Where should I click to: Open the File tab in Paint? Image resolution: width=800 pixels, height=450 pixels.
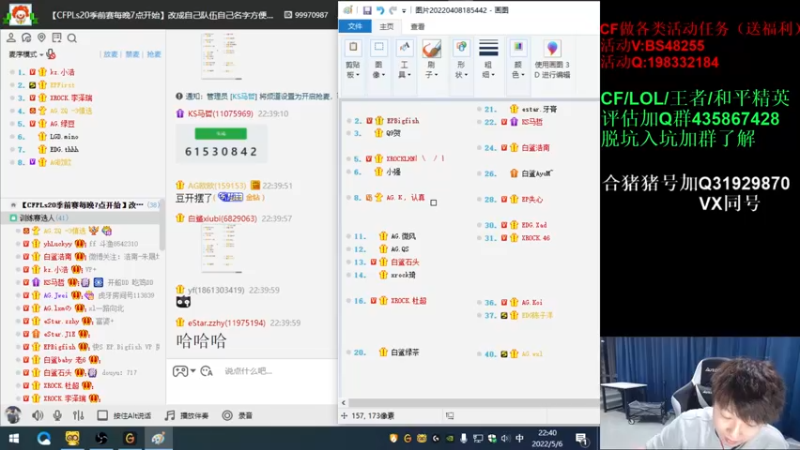pyautogui.click(x=355, y=26)
